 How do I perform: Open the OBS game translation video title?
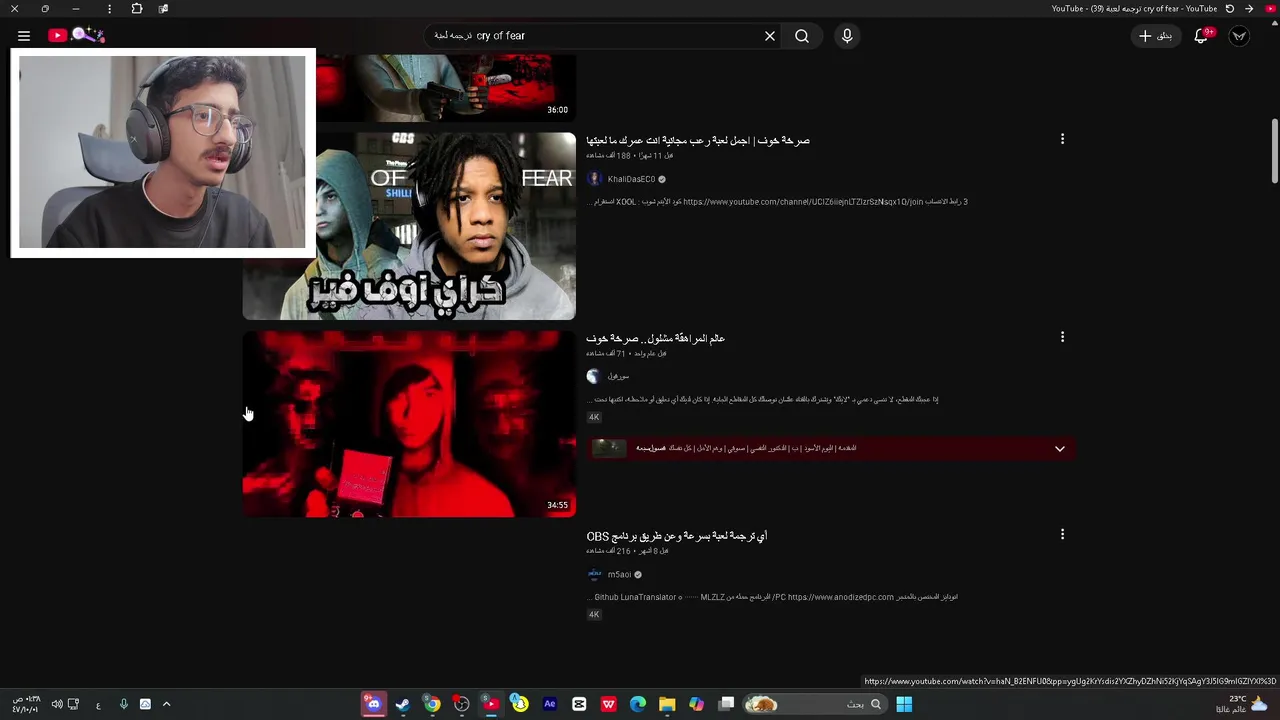click(677, 536)
